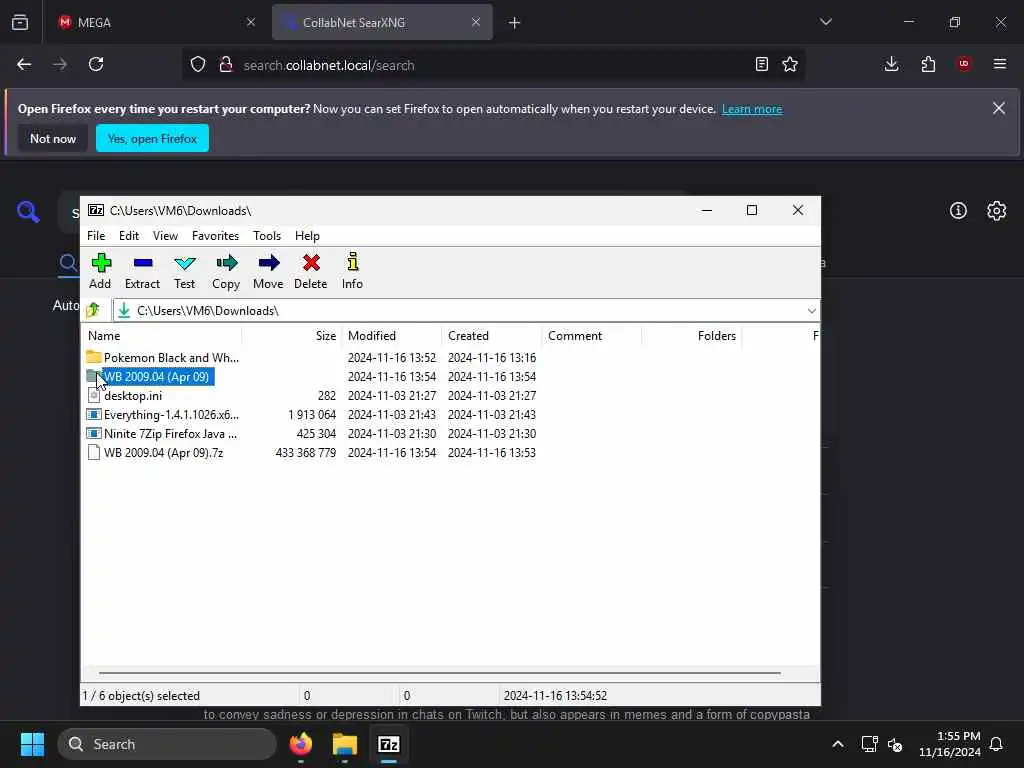Open Firefox downloads panel
Image resolution: width=1024 pixels, height=768 pixels.
point(891,64)
